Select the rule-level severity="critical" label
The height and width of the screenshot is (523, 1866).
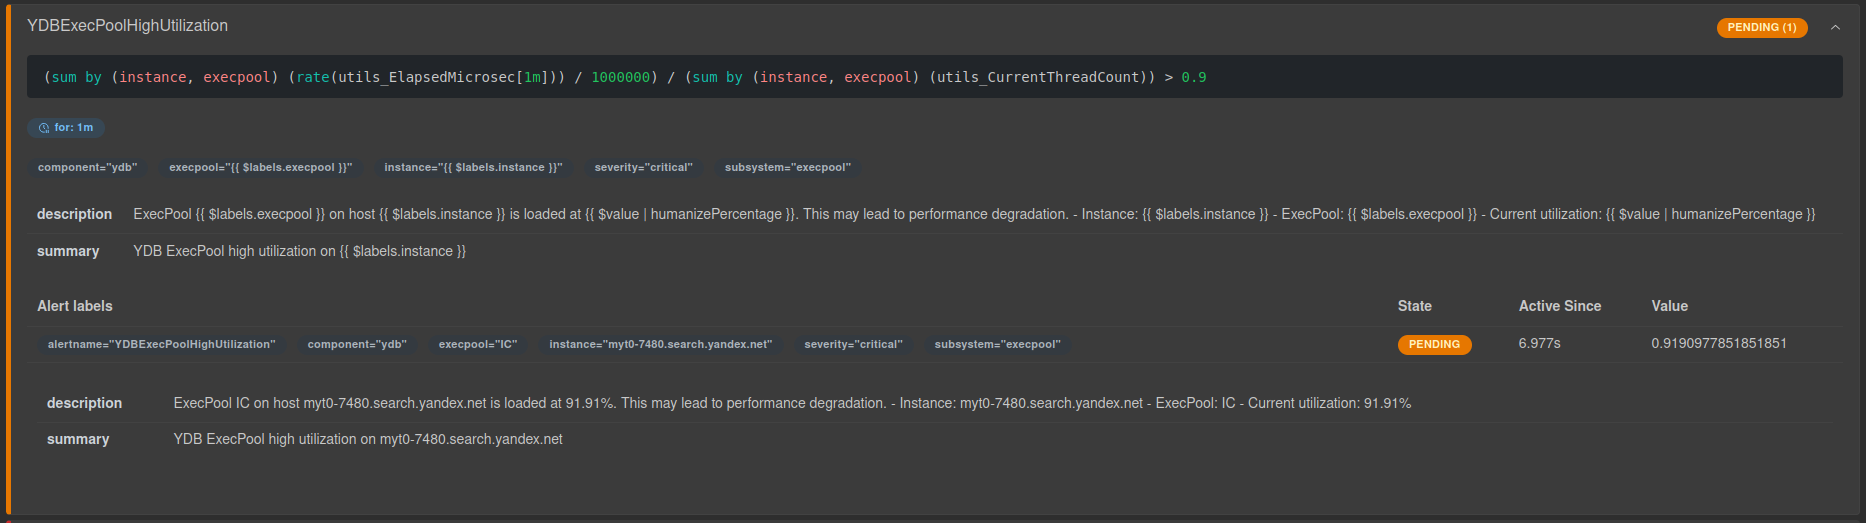point(643,167)
